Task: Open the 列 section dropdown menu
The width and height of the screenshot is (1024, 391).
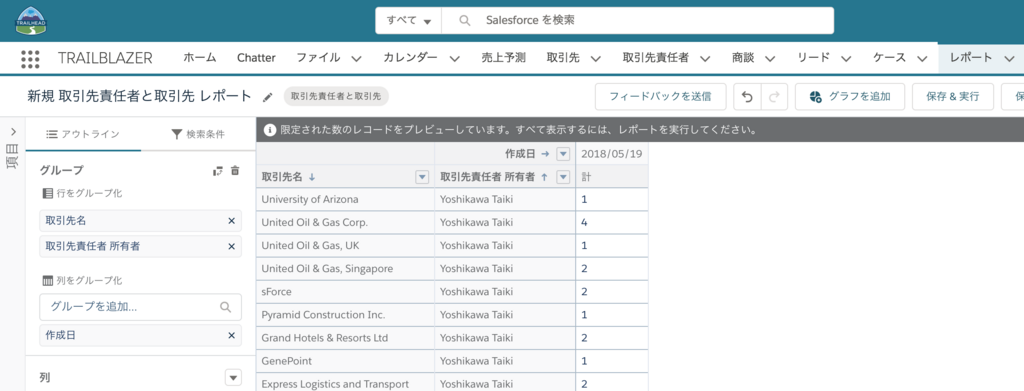Action: (233, 377)
